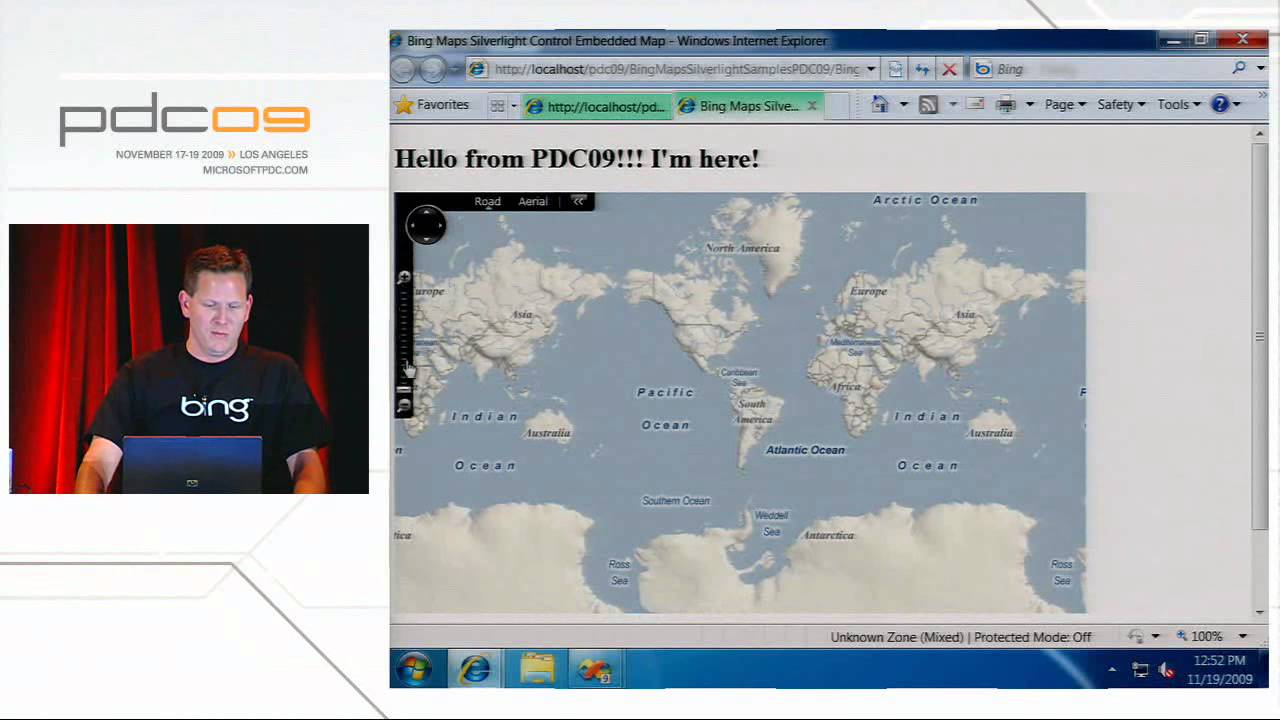Click the Atlantic Ocean label on map
Screen dimensions: 1280x720
(805, 450)
